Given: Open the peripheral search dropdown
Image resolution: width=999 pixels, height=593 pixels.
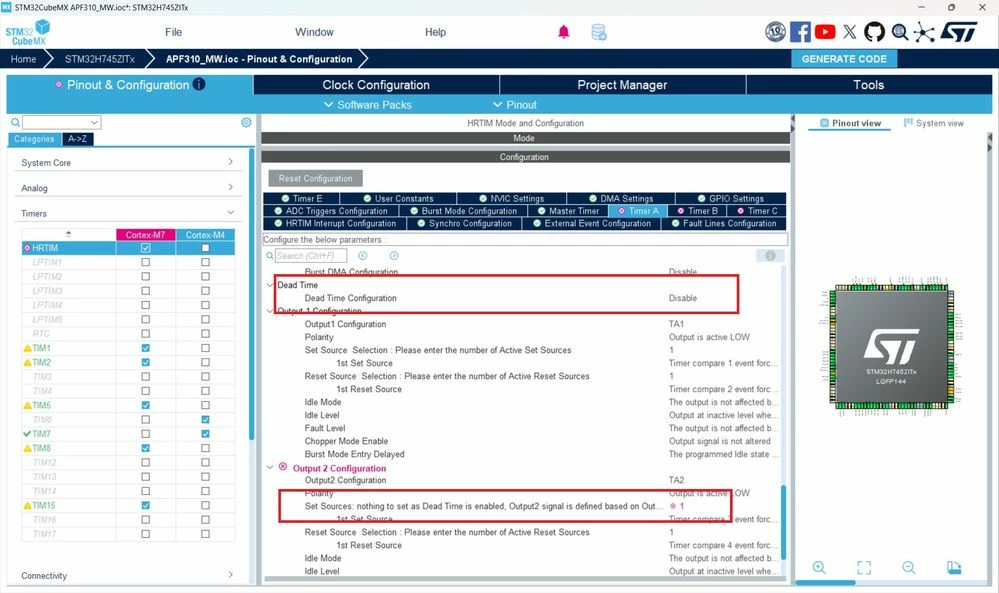Looking at the screenshot, I should pyautogui.click(x=94, y=122).
